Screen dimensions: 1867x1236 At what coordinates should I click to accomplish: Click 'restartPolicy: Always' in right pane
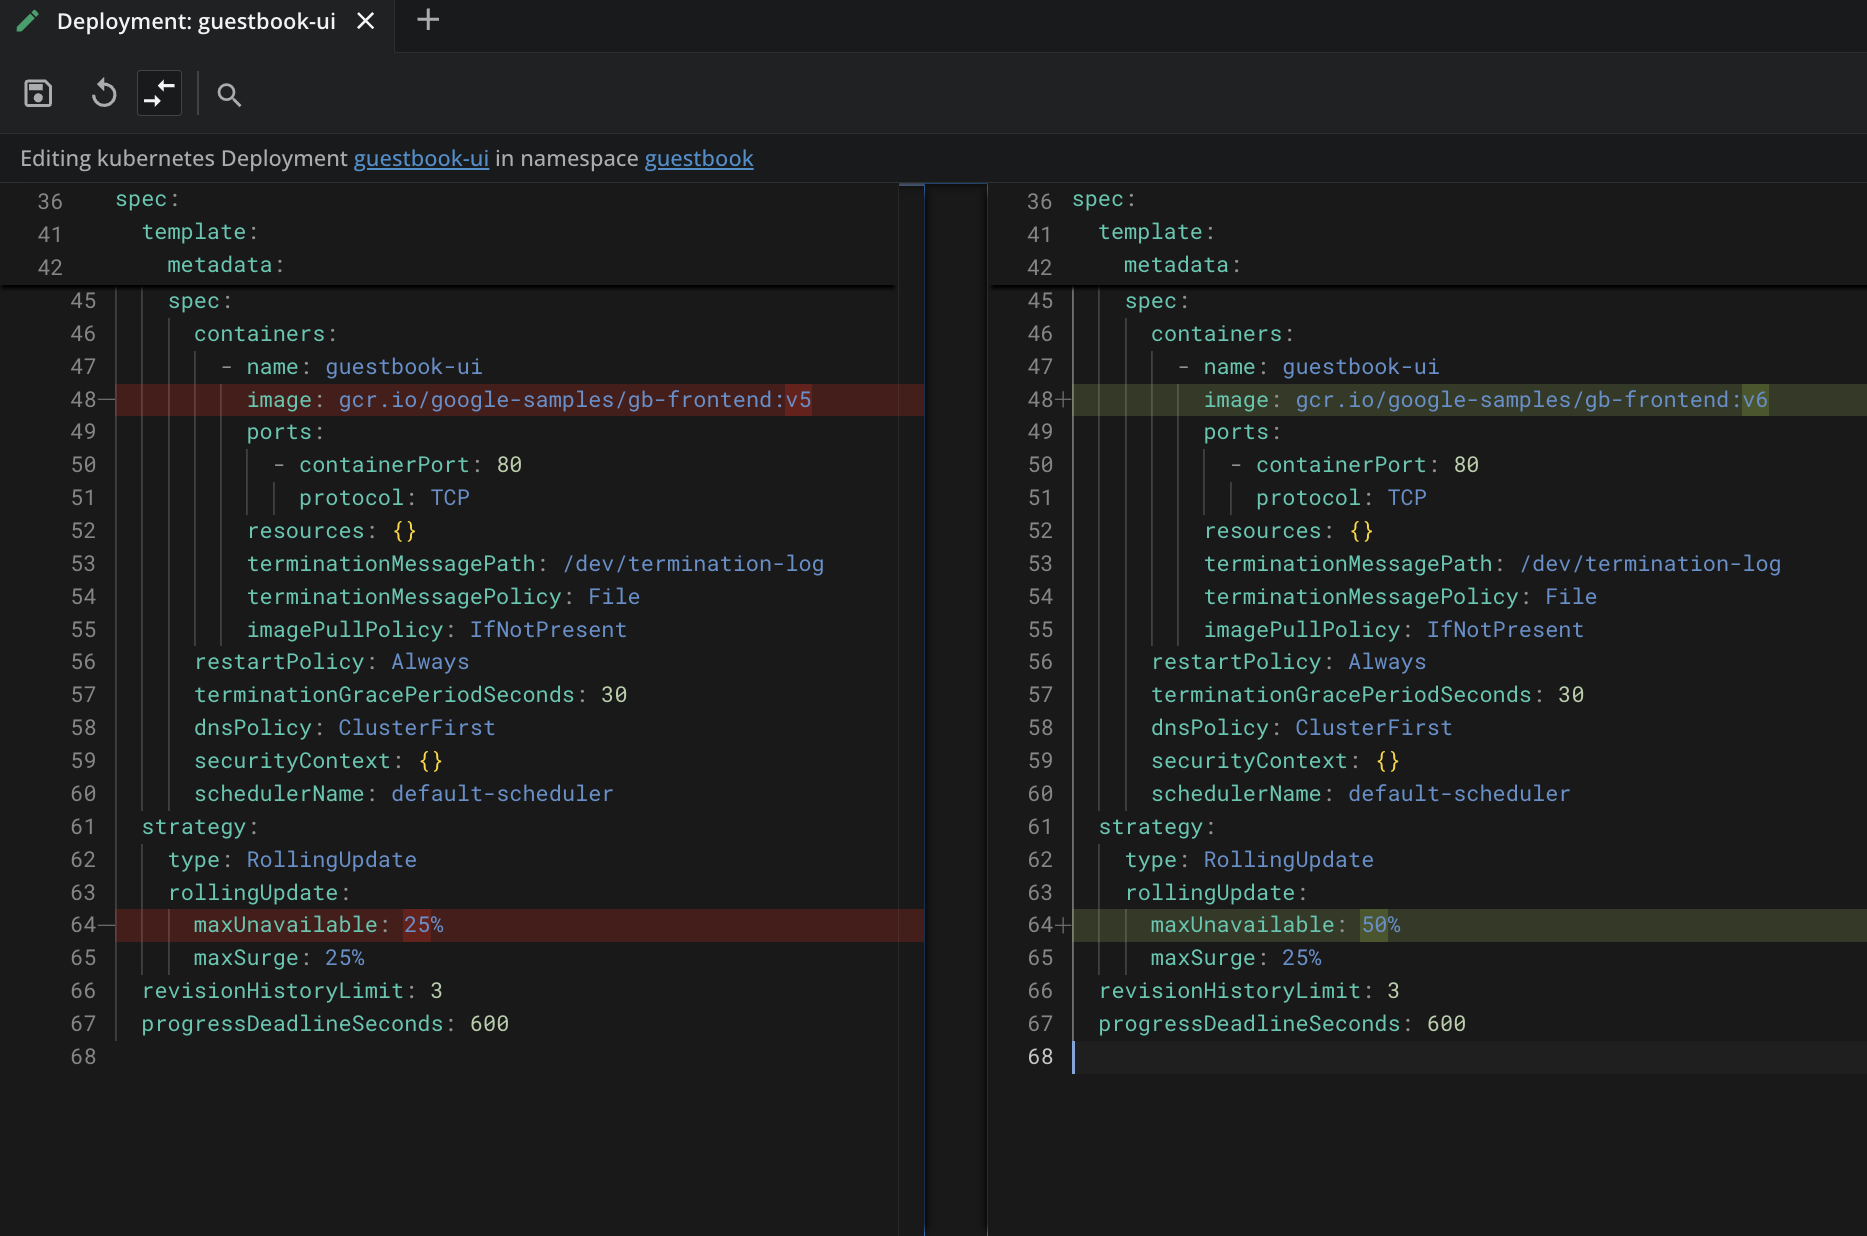tap(1288, 662)
